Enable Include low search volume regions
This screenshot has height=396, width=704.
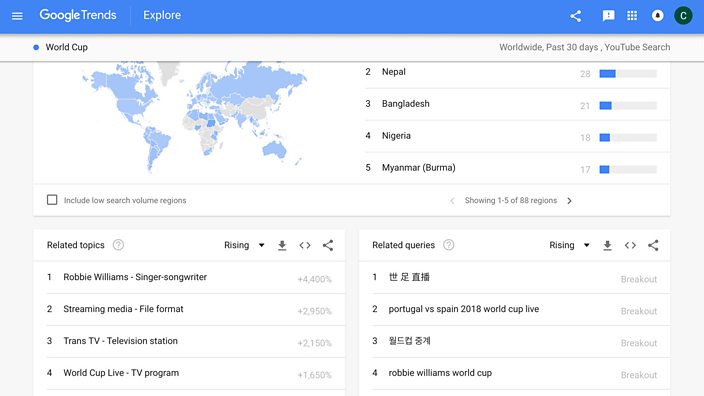point(52,200)
